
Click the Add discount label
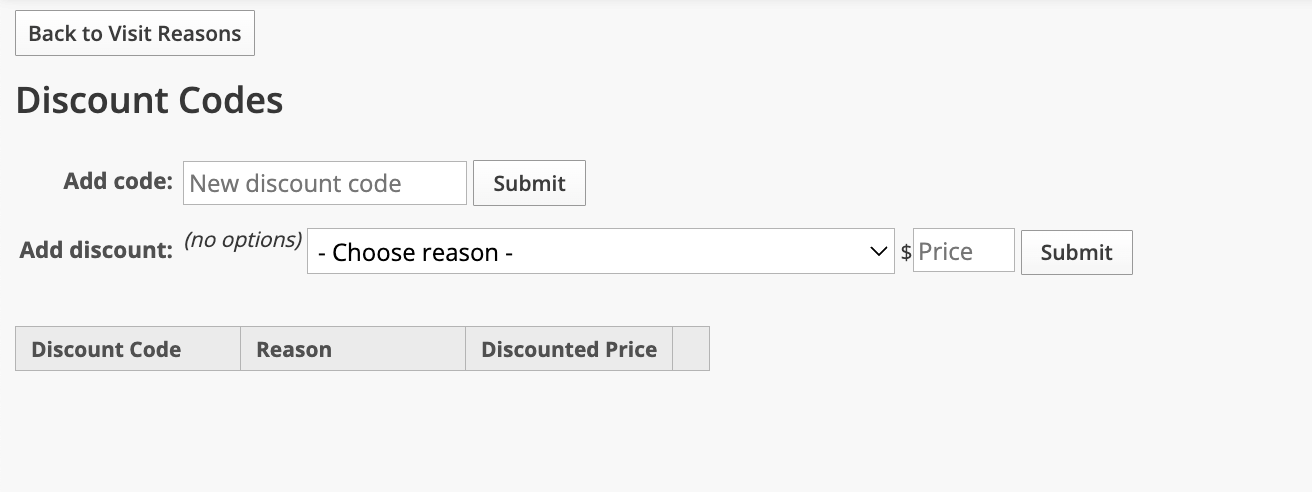96,250
